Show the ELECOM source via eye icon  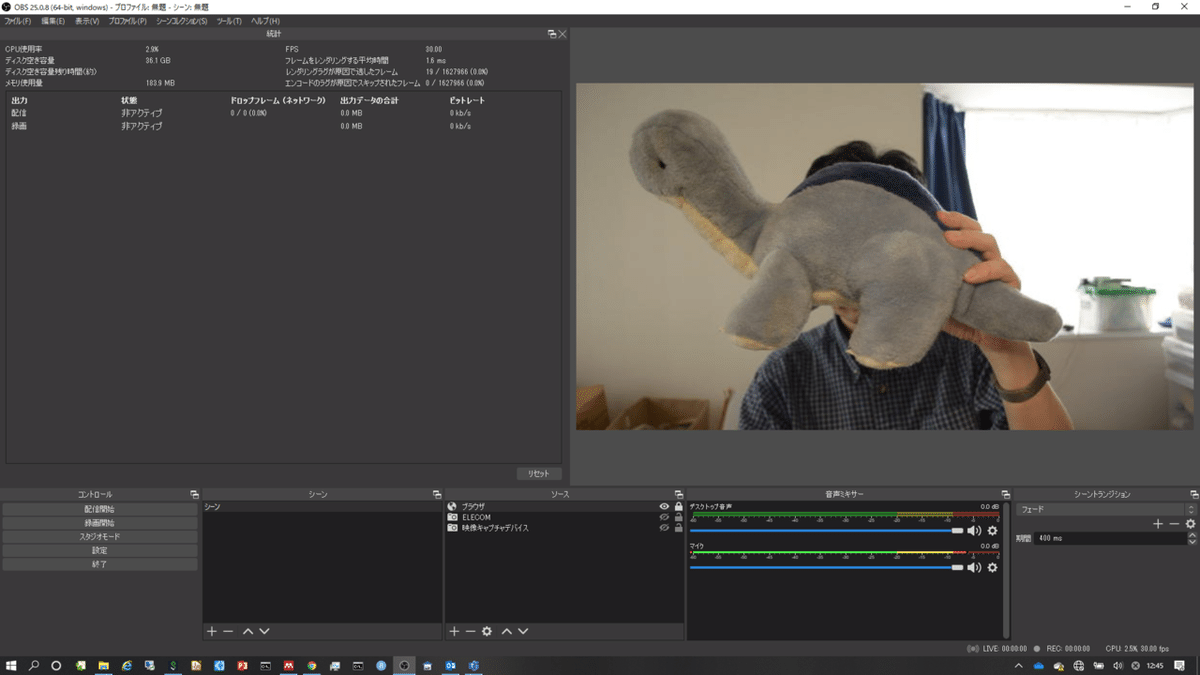[x=664, y=517]
